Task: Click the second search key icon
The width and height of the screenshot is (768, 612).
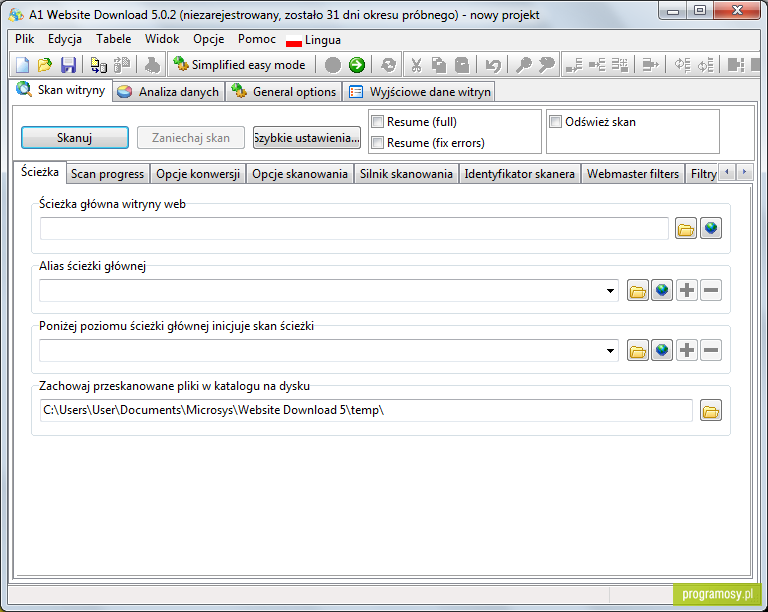Action: point(547,65)
